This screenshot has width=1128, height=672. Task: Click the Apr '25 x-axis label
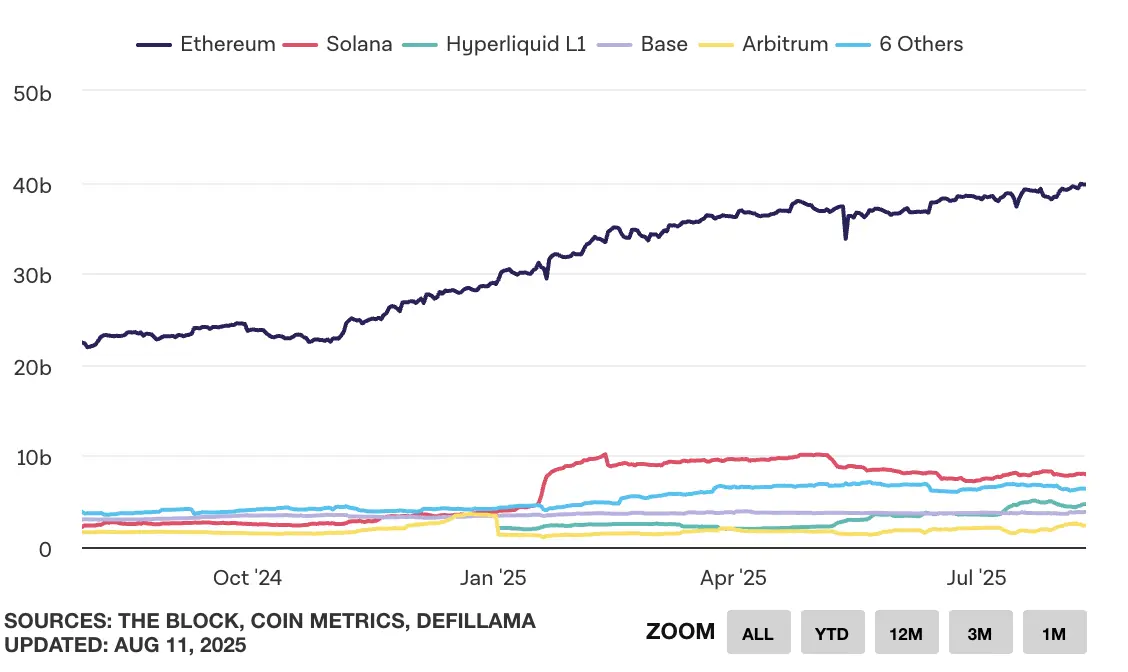(733, 578)
